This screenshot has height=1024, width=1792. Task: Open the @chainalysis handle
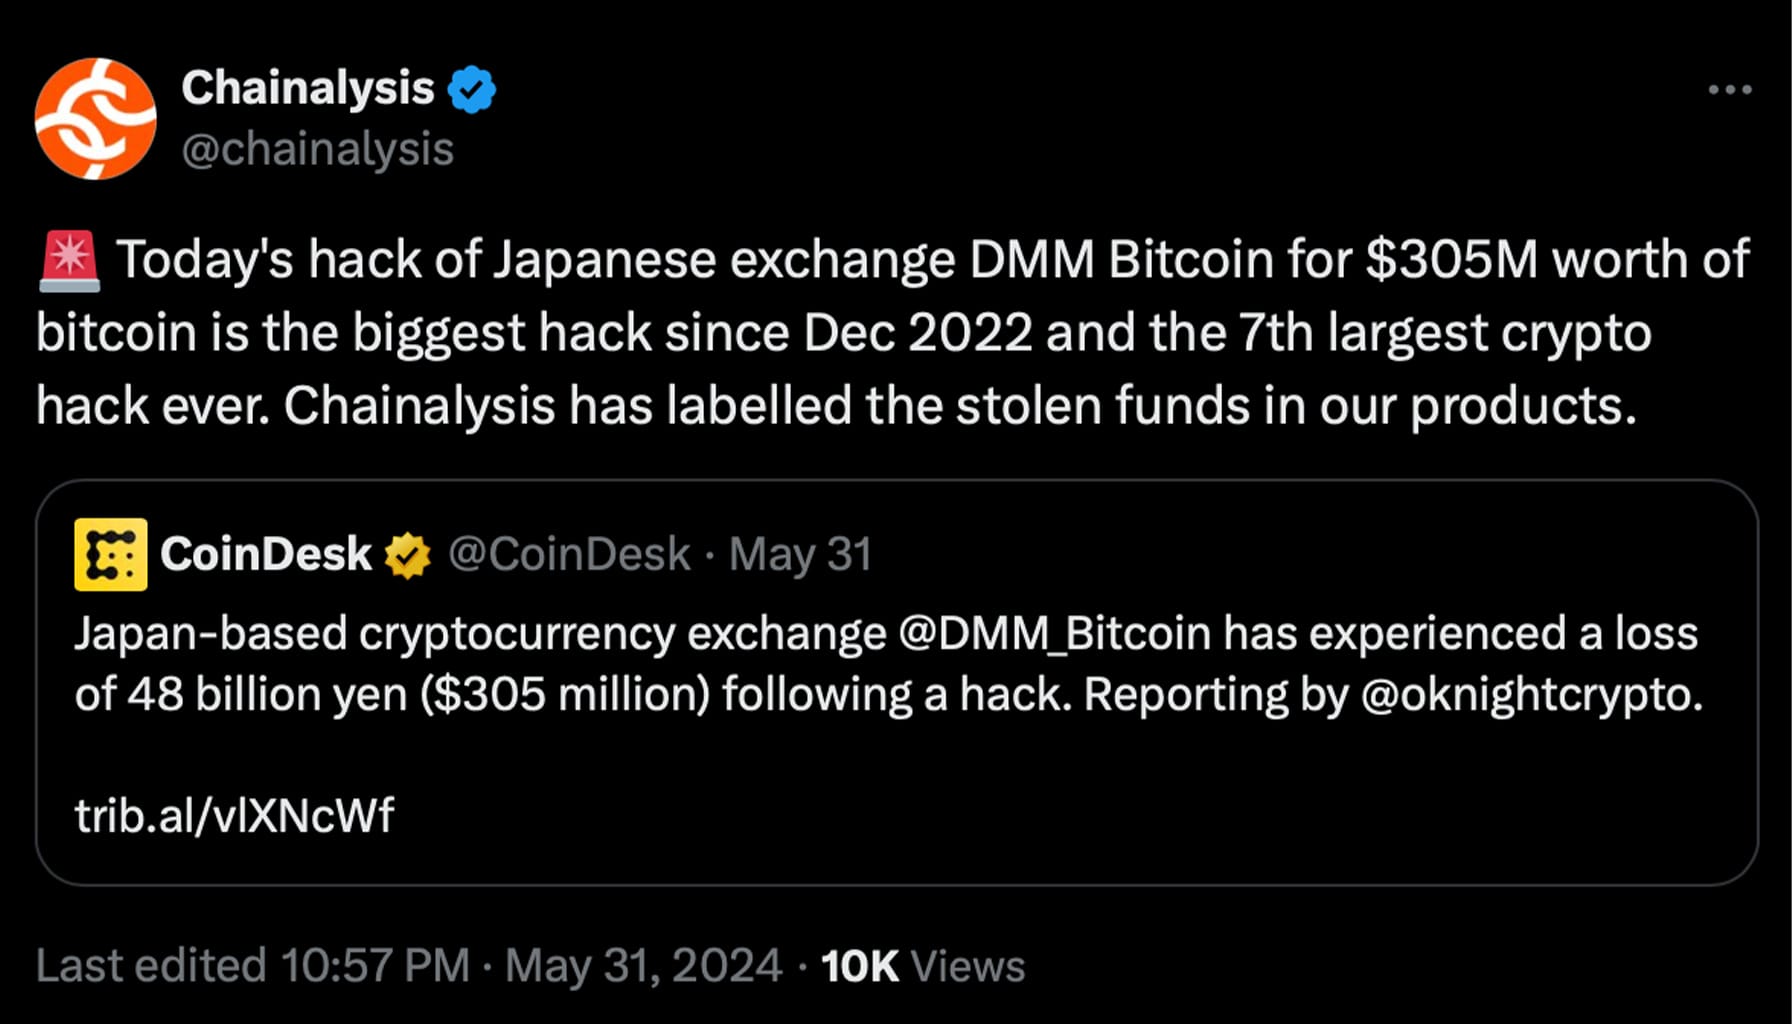pos(318,150)
